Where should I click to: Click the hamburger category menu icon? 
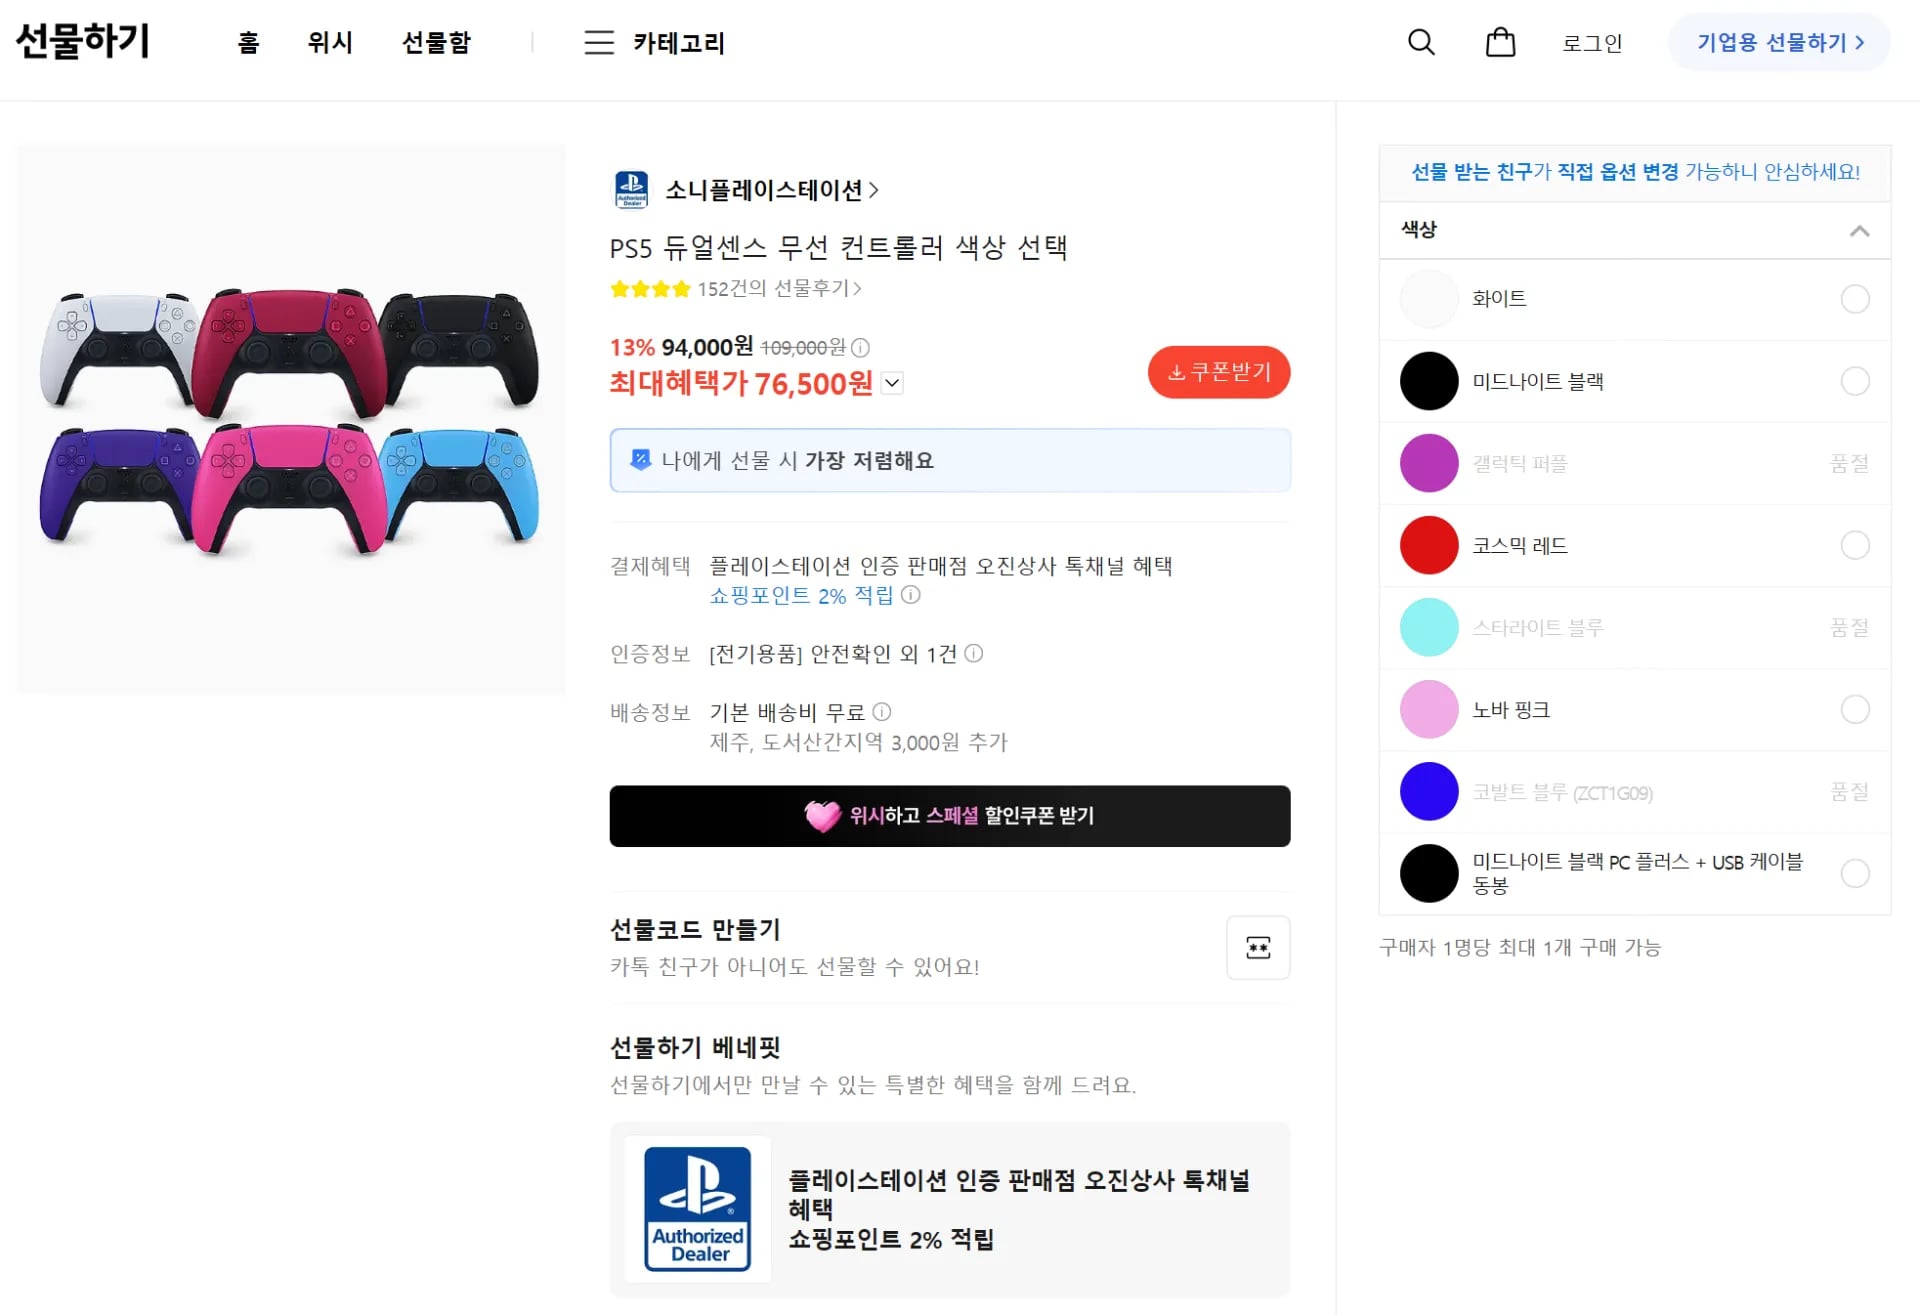599,42
